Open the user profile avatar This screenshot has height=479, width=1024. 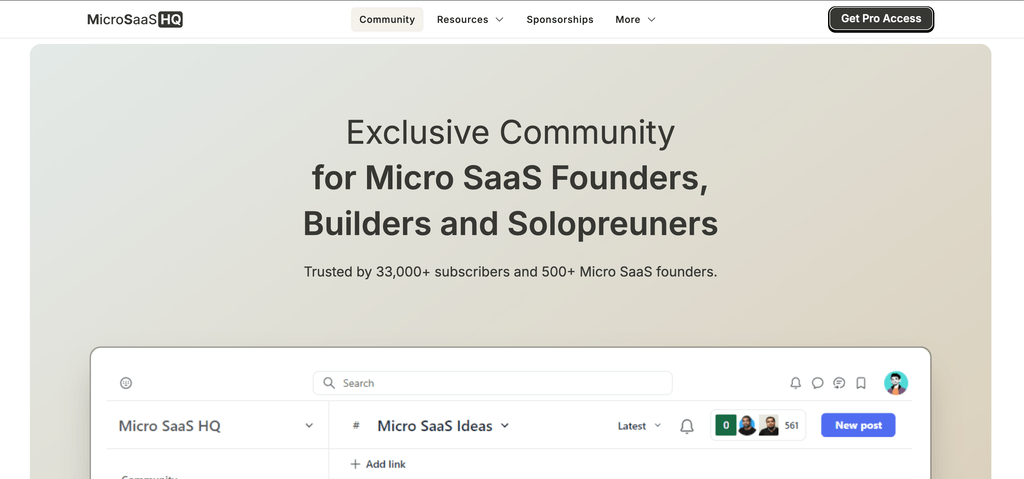(896, 383)
